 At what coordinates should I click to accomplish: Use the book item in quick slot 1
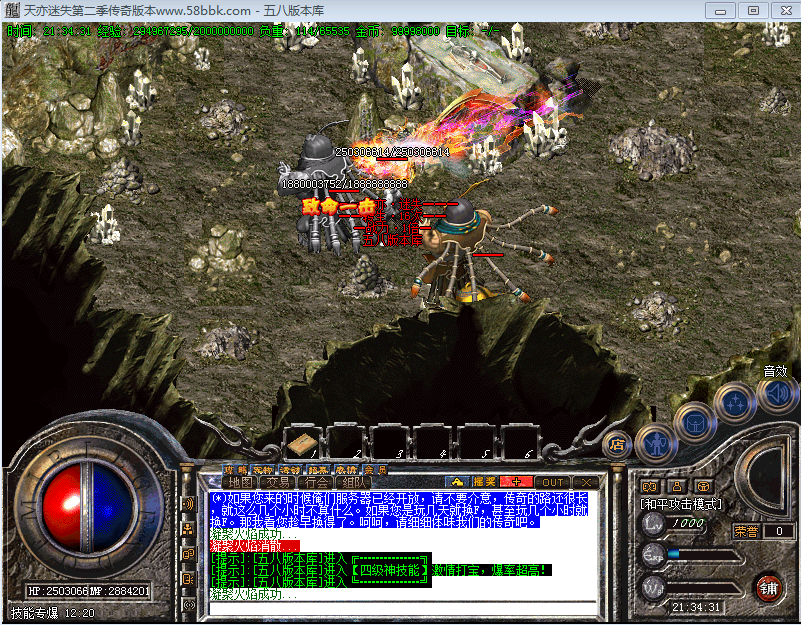(x=302, y=444)
